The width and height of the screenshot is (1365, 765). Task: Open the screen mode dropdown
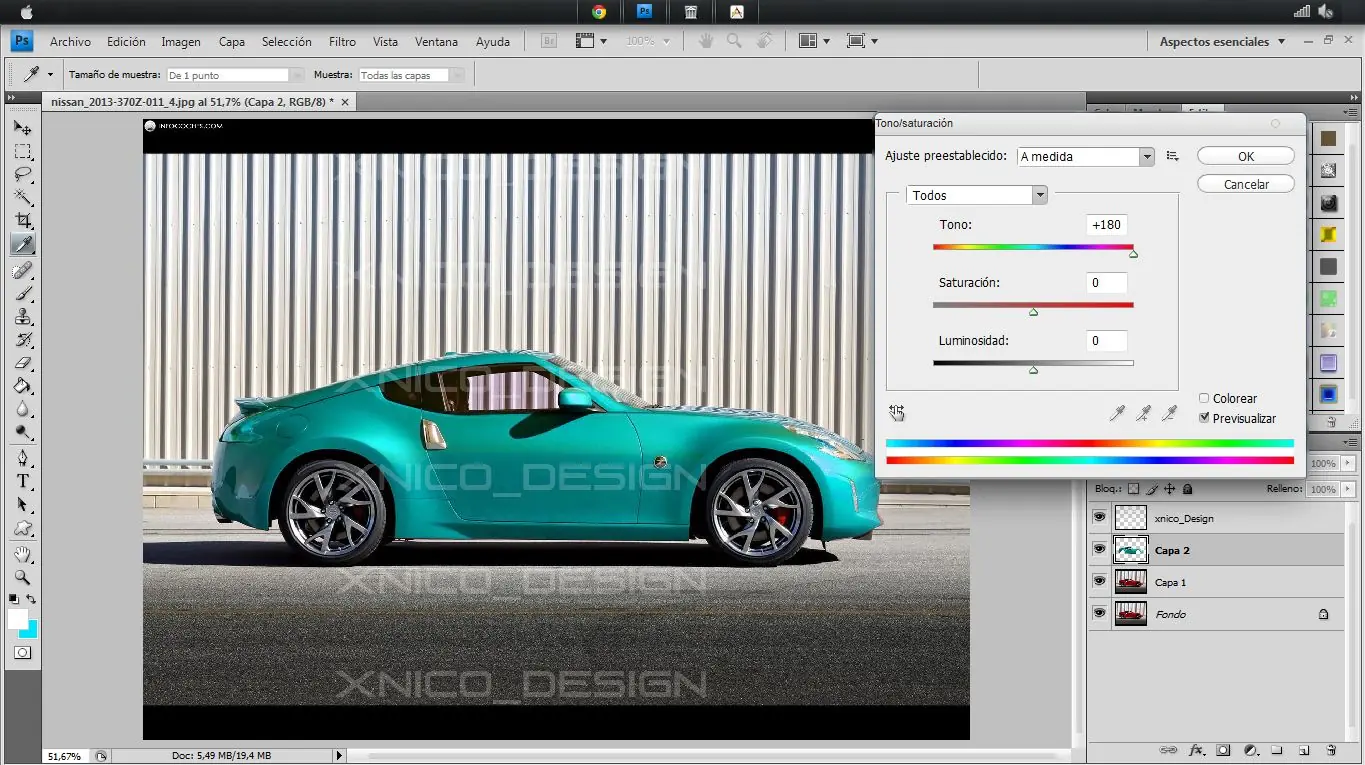coord(862,41)
